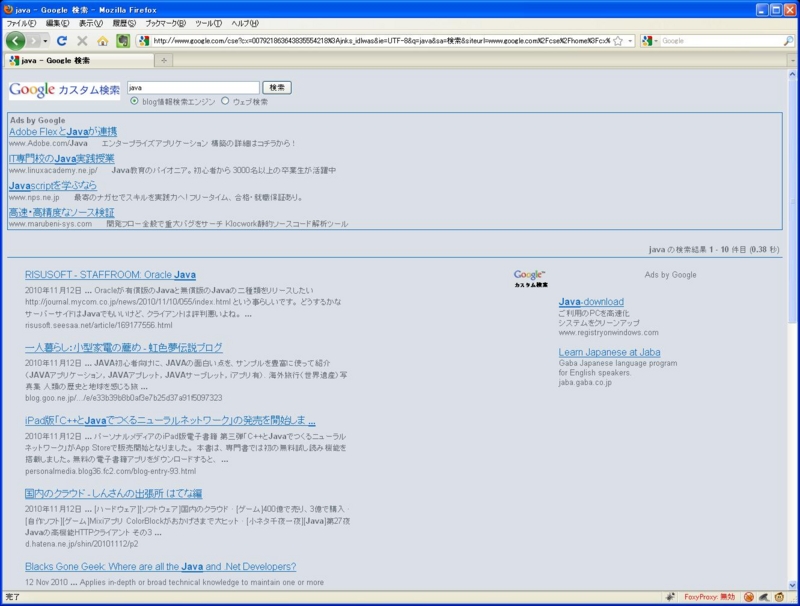This screenshot has height=606, width=800.
Task: Click the 検索 search button
Action: (277, 88)
